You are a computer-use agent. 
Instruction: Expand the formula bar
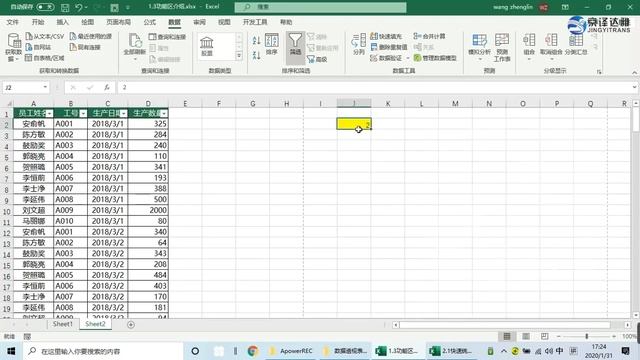click(x=634, y=87)
